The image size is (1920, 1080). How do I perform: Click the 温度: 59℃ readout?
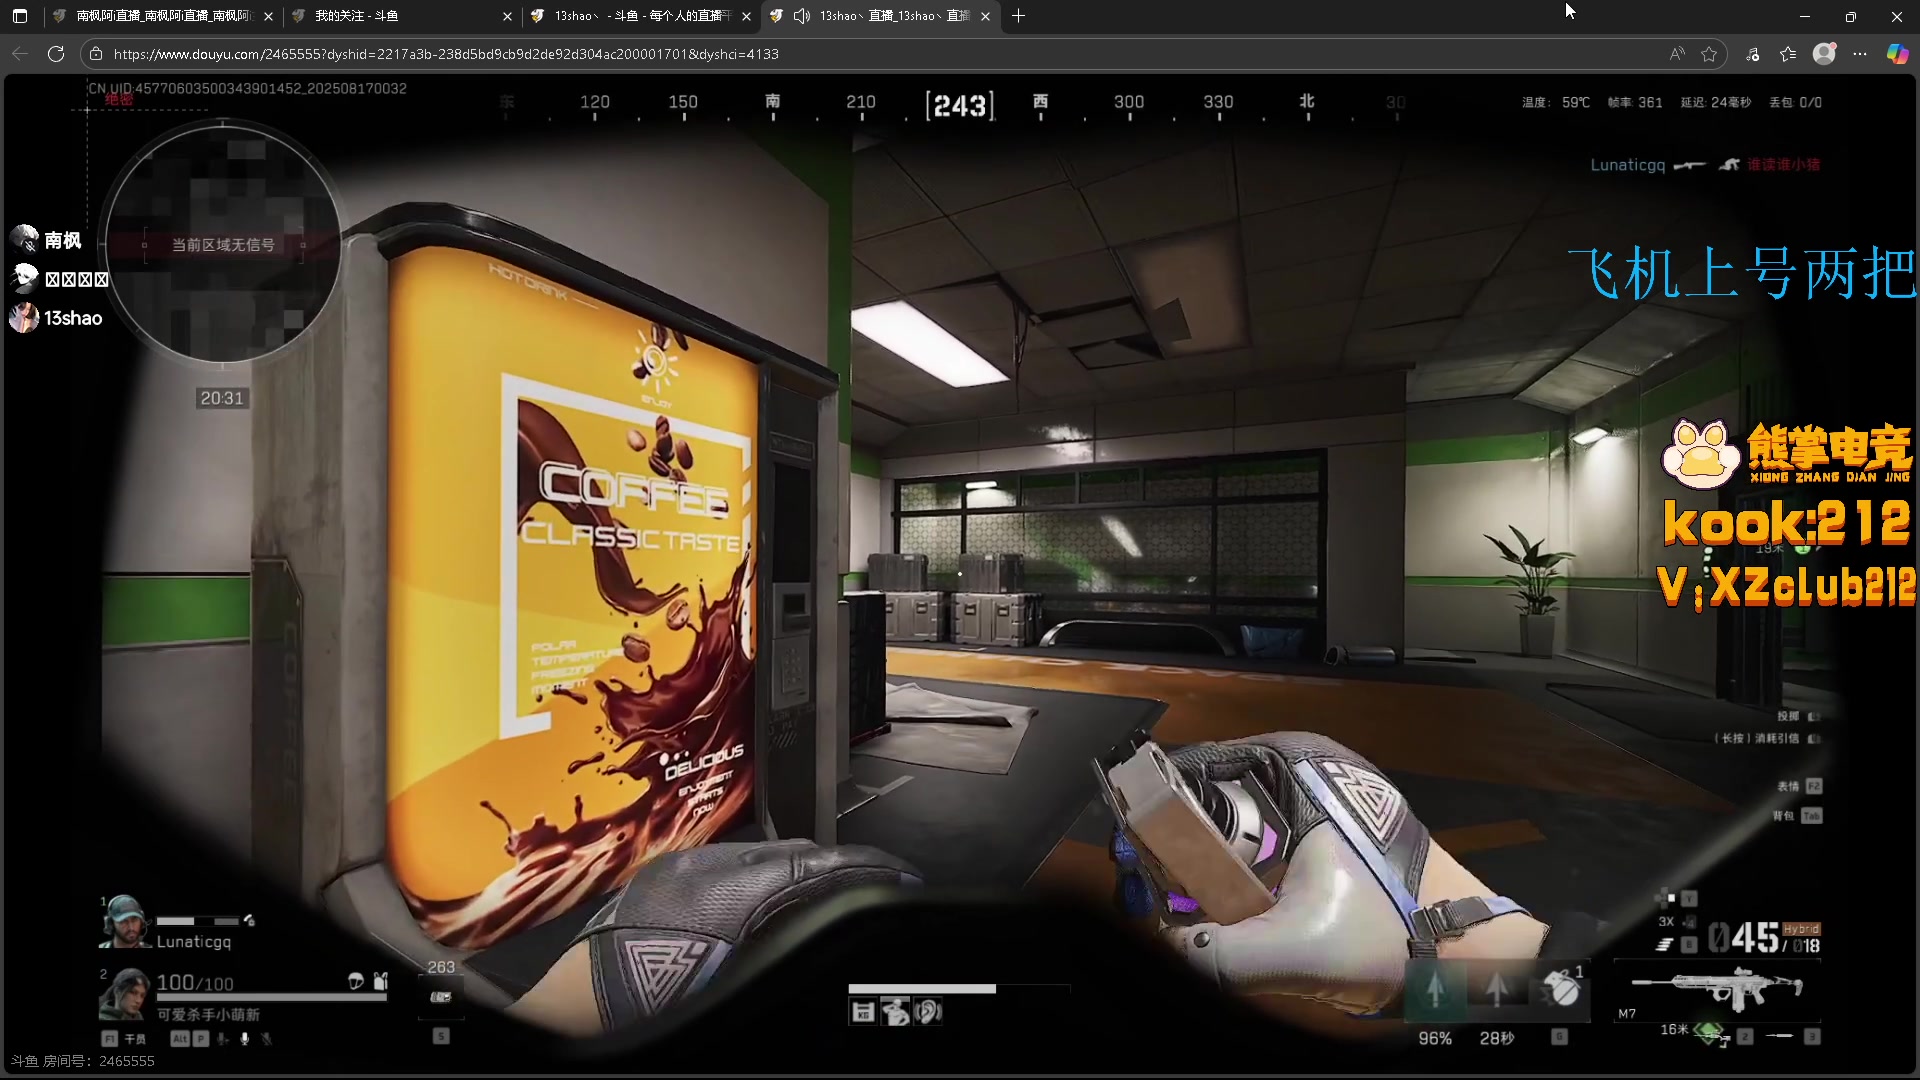(1555, 102)
